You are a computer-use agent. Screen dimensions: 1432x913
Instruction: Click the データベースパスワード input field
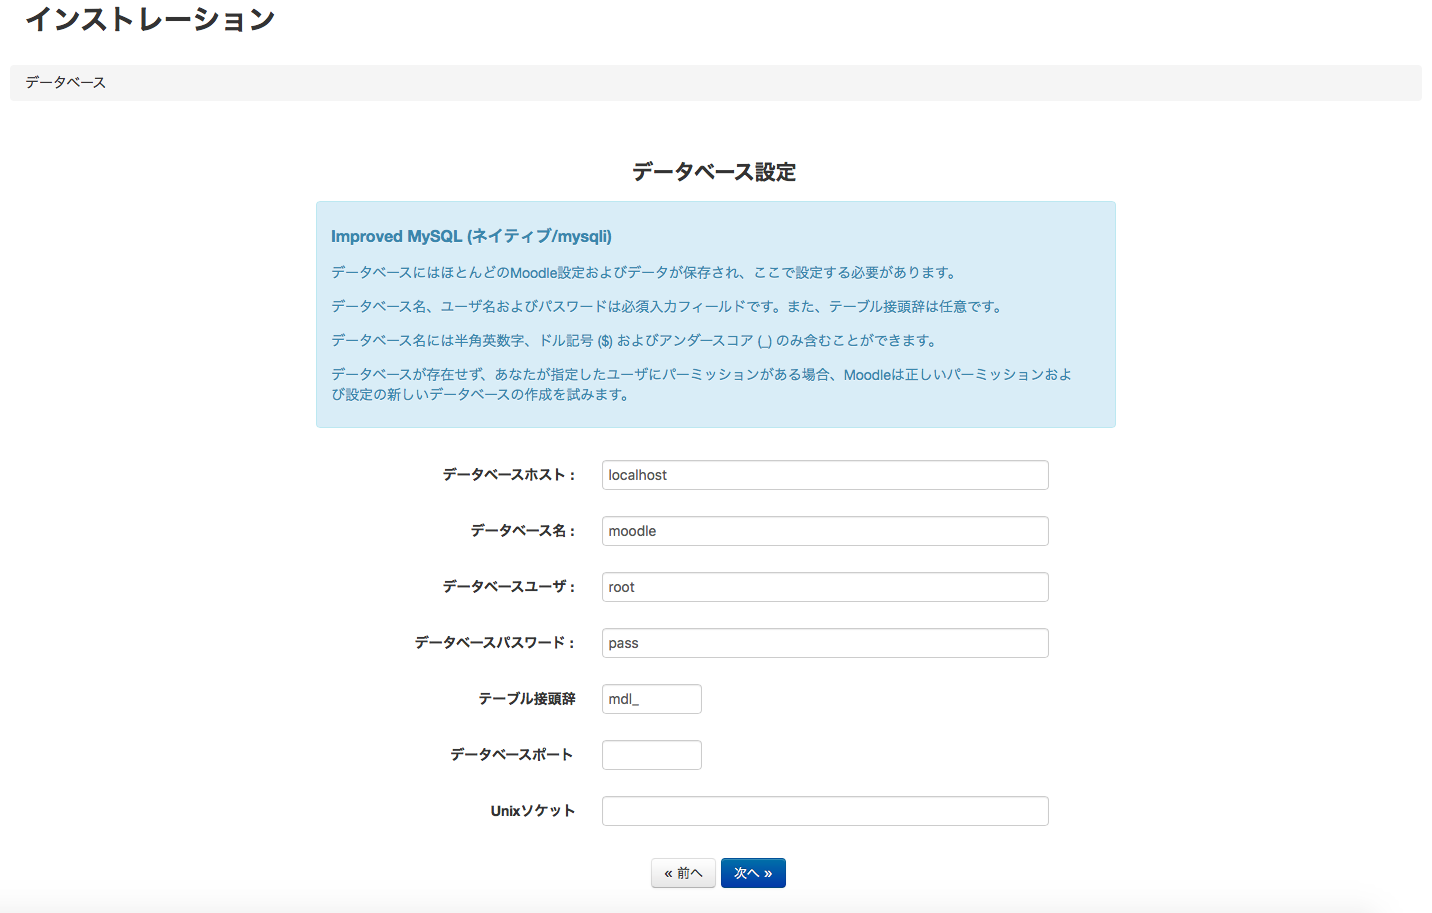pos(824,643)
